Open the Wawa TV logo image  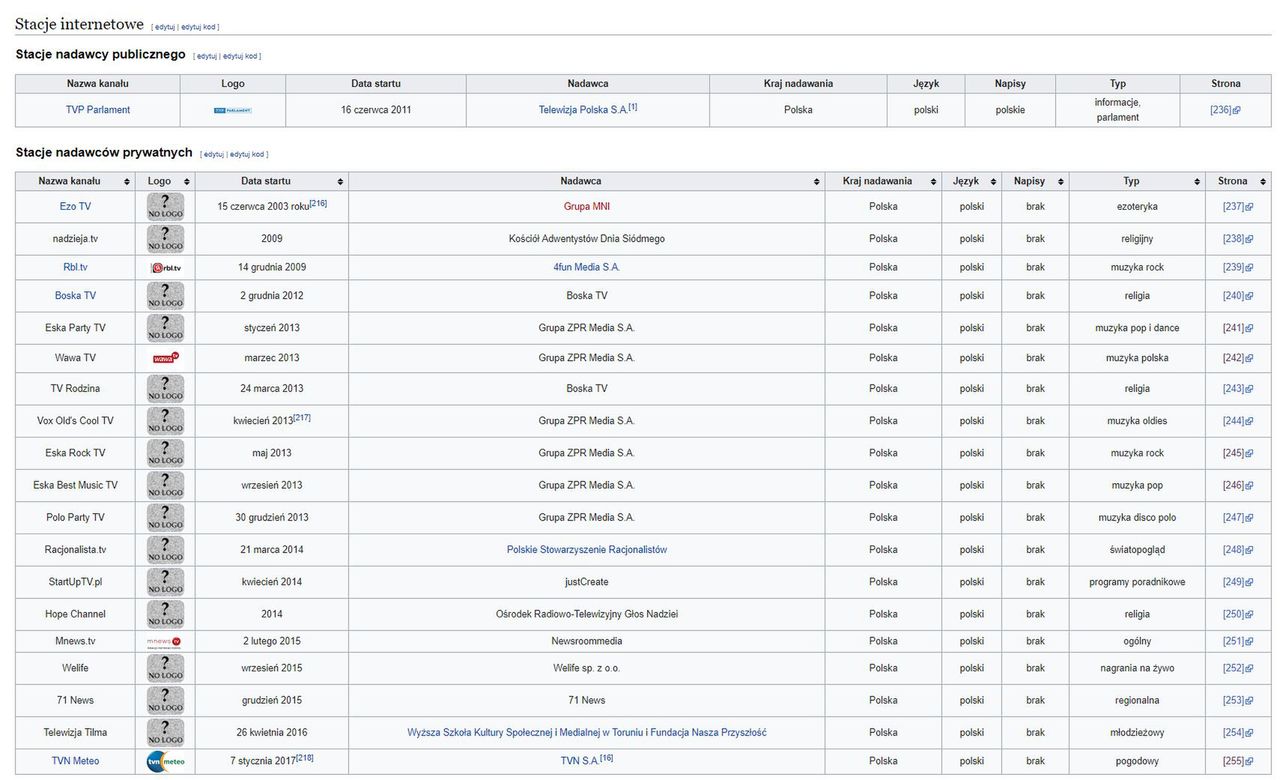click(165, 358)
